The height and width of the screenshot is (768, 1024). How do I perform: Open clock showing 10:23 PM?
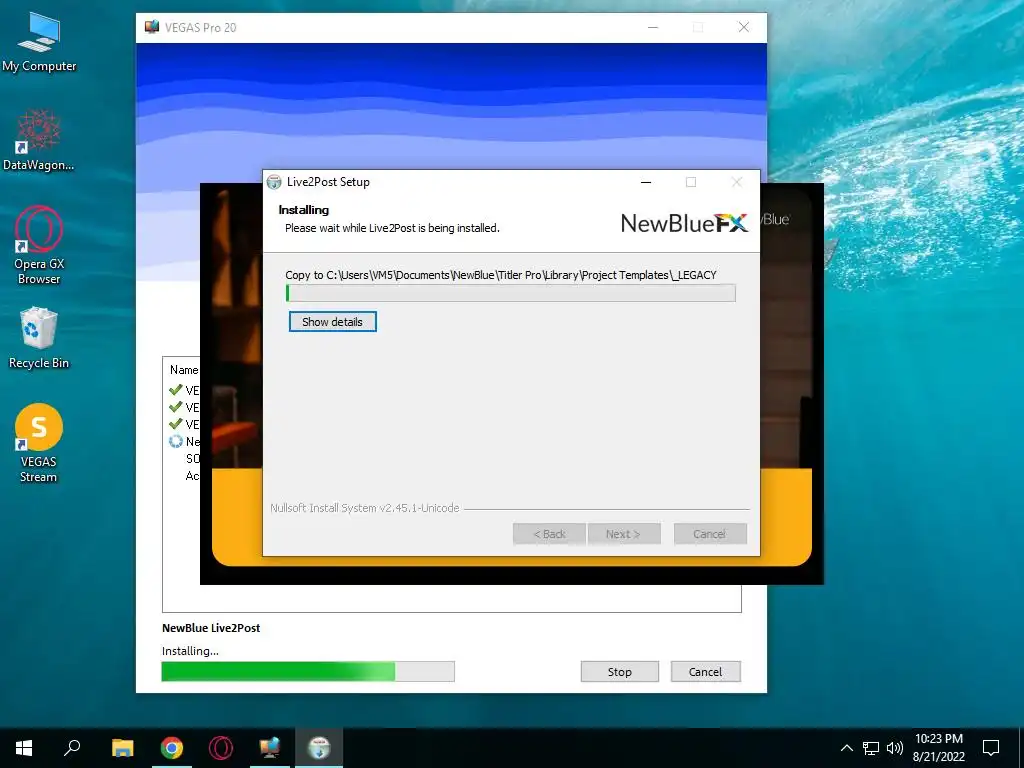coord(938,748)
